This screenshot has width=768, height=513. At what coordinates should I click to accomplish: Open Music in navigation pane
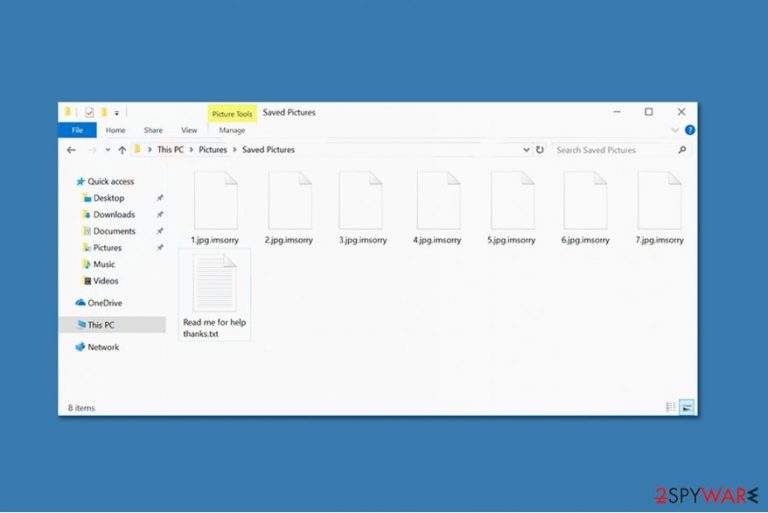click(x=103, y=265)
